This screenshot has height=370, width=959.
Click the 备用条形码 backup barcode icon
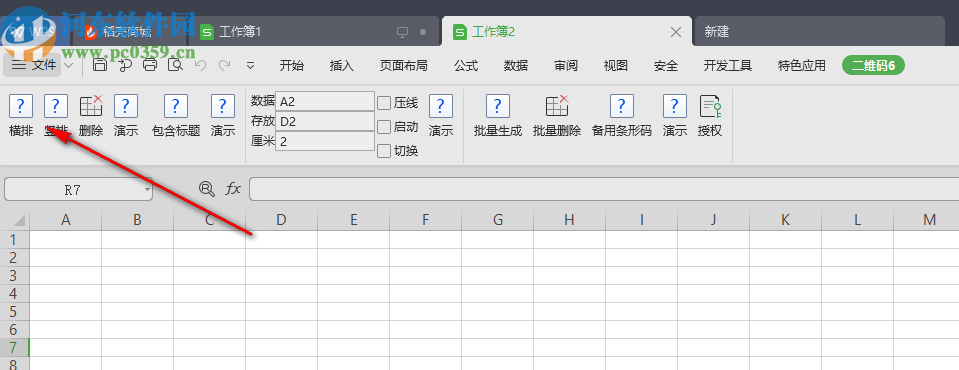tap(621, 106)
